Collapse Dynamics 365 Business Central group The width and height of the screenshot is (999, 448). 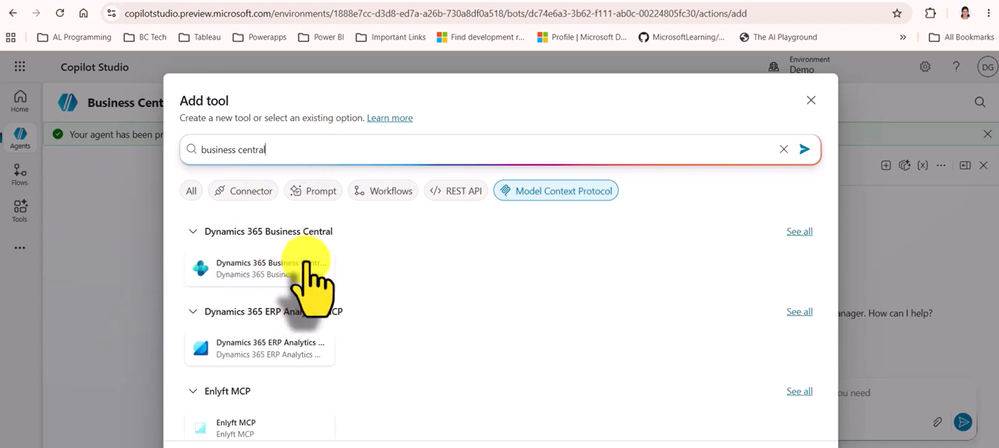(x=193, y=231)
